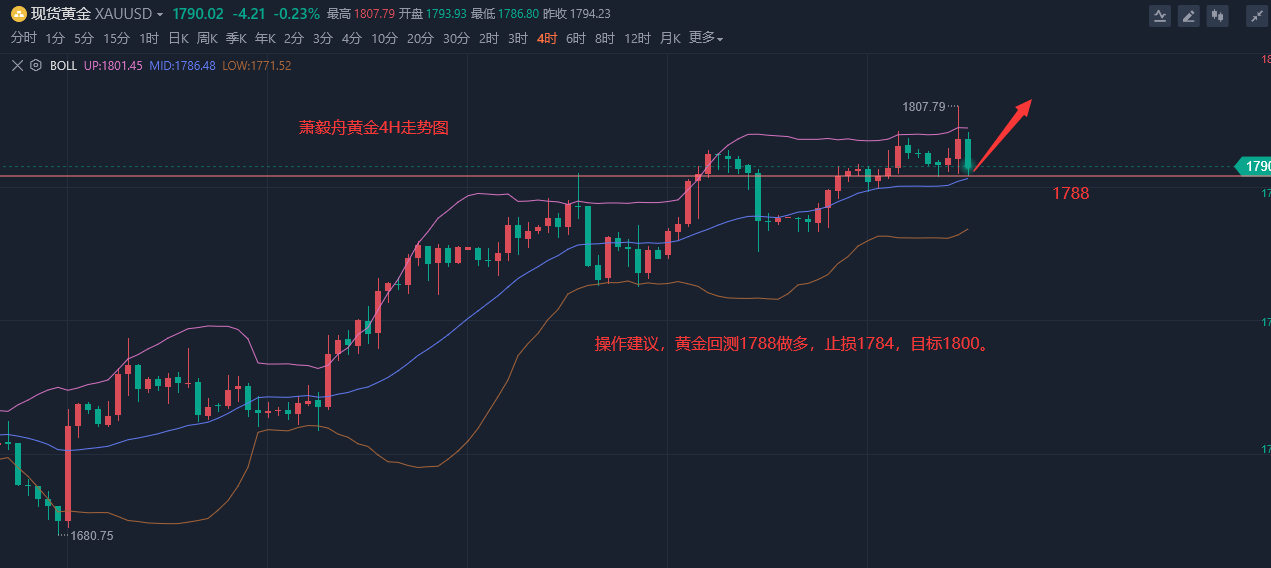Select the 10分 timeframe

(x=385, y=38)
